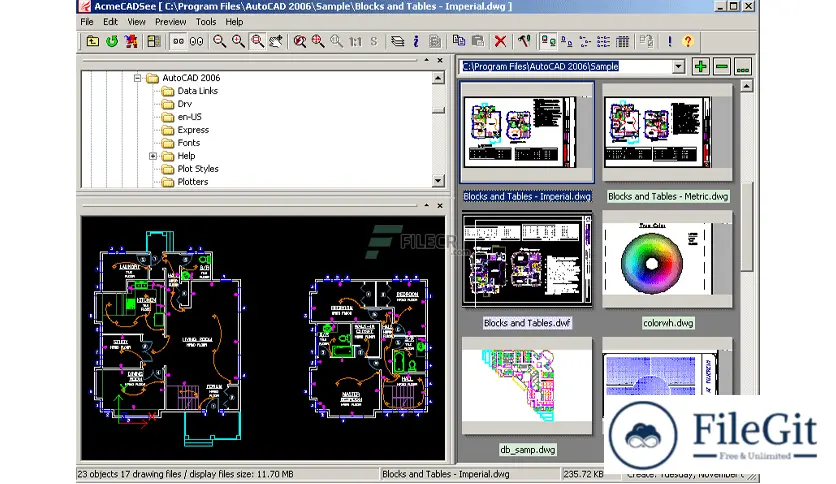Click the blue exclamation mark icon
This screenshot has width=836, height=484.
(x=670, y=41)
